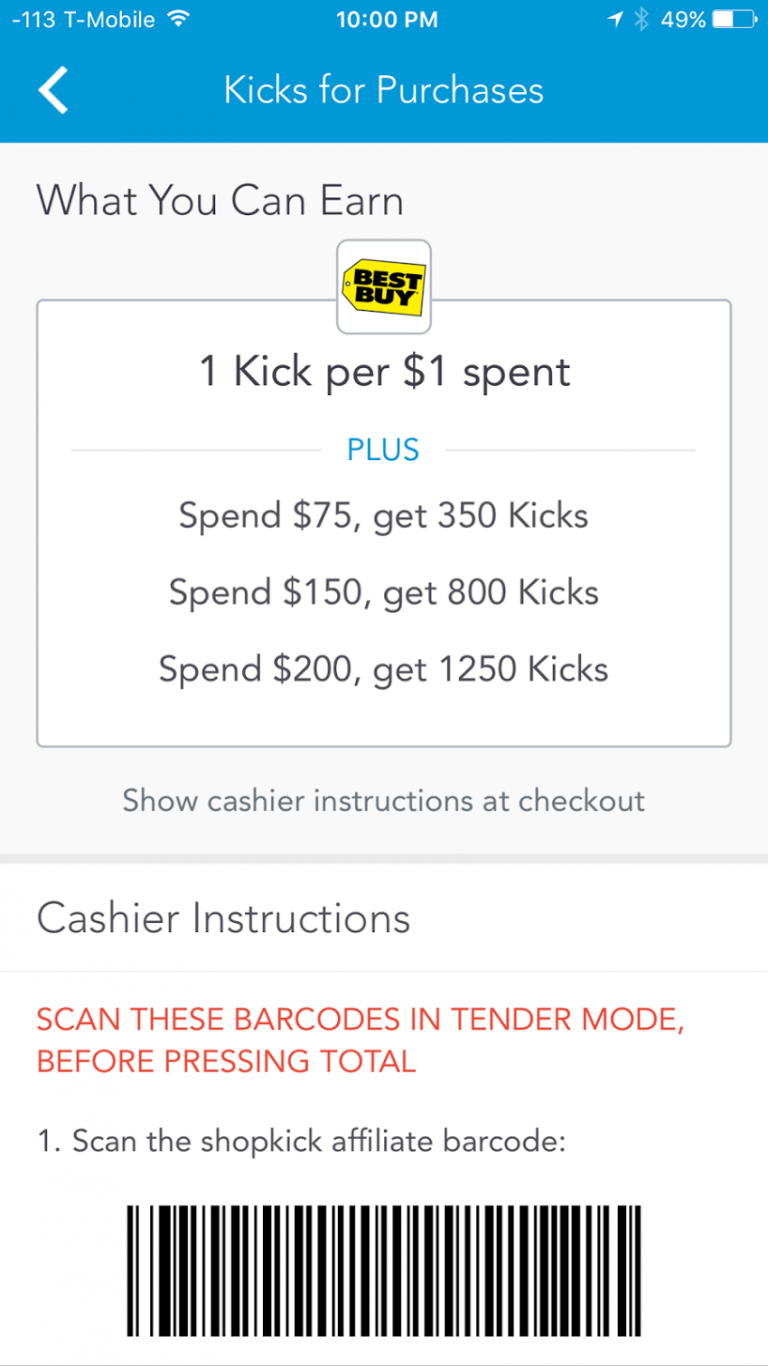Tap the location arrow status icon
Viewport: 768px width, 1366px height.
click(x=614, y=18)
